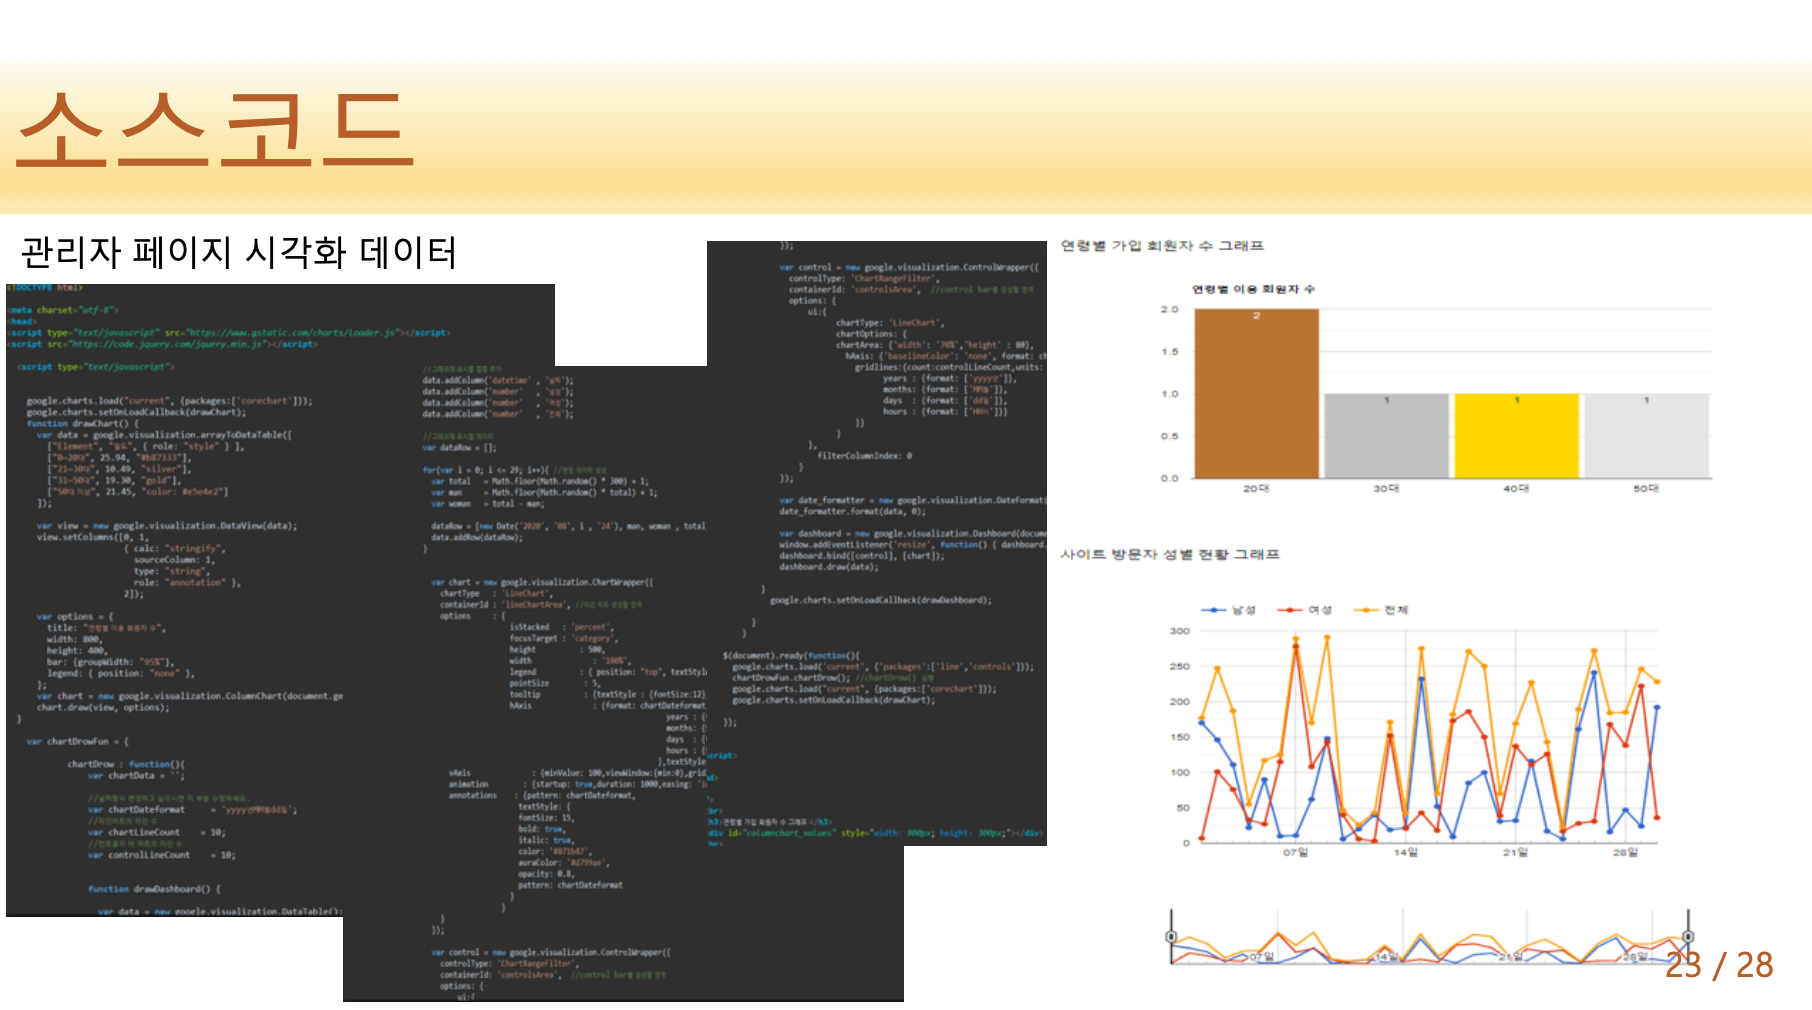Screen dimensions: 1812x1010
Task: Click the light gray 50대 bar
Action: click(1646, 436)
